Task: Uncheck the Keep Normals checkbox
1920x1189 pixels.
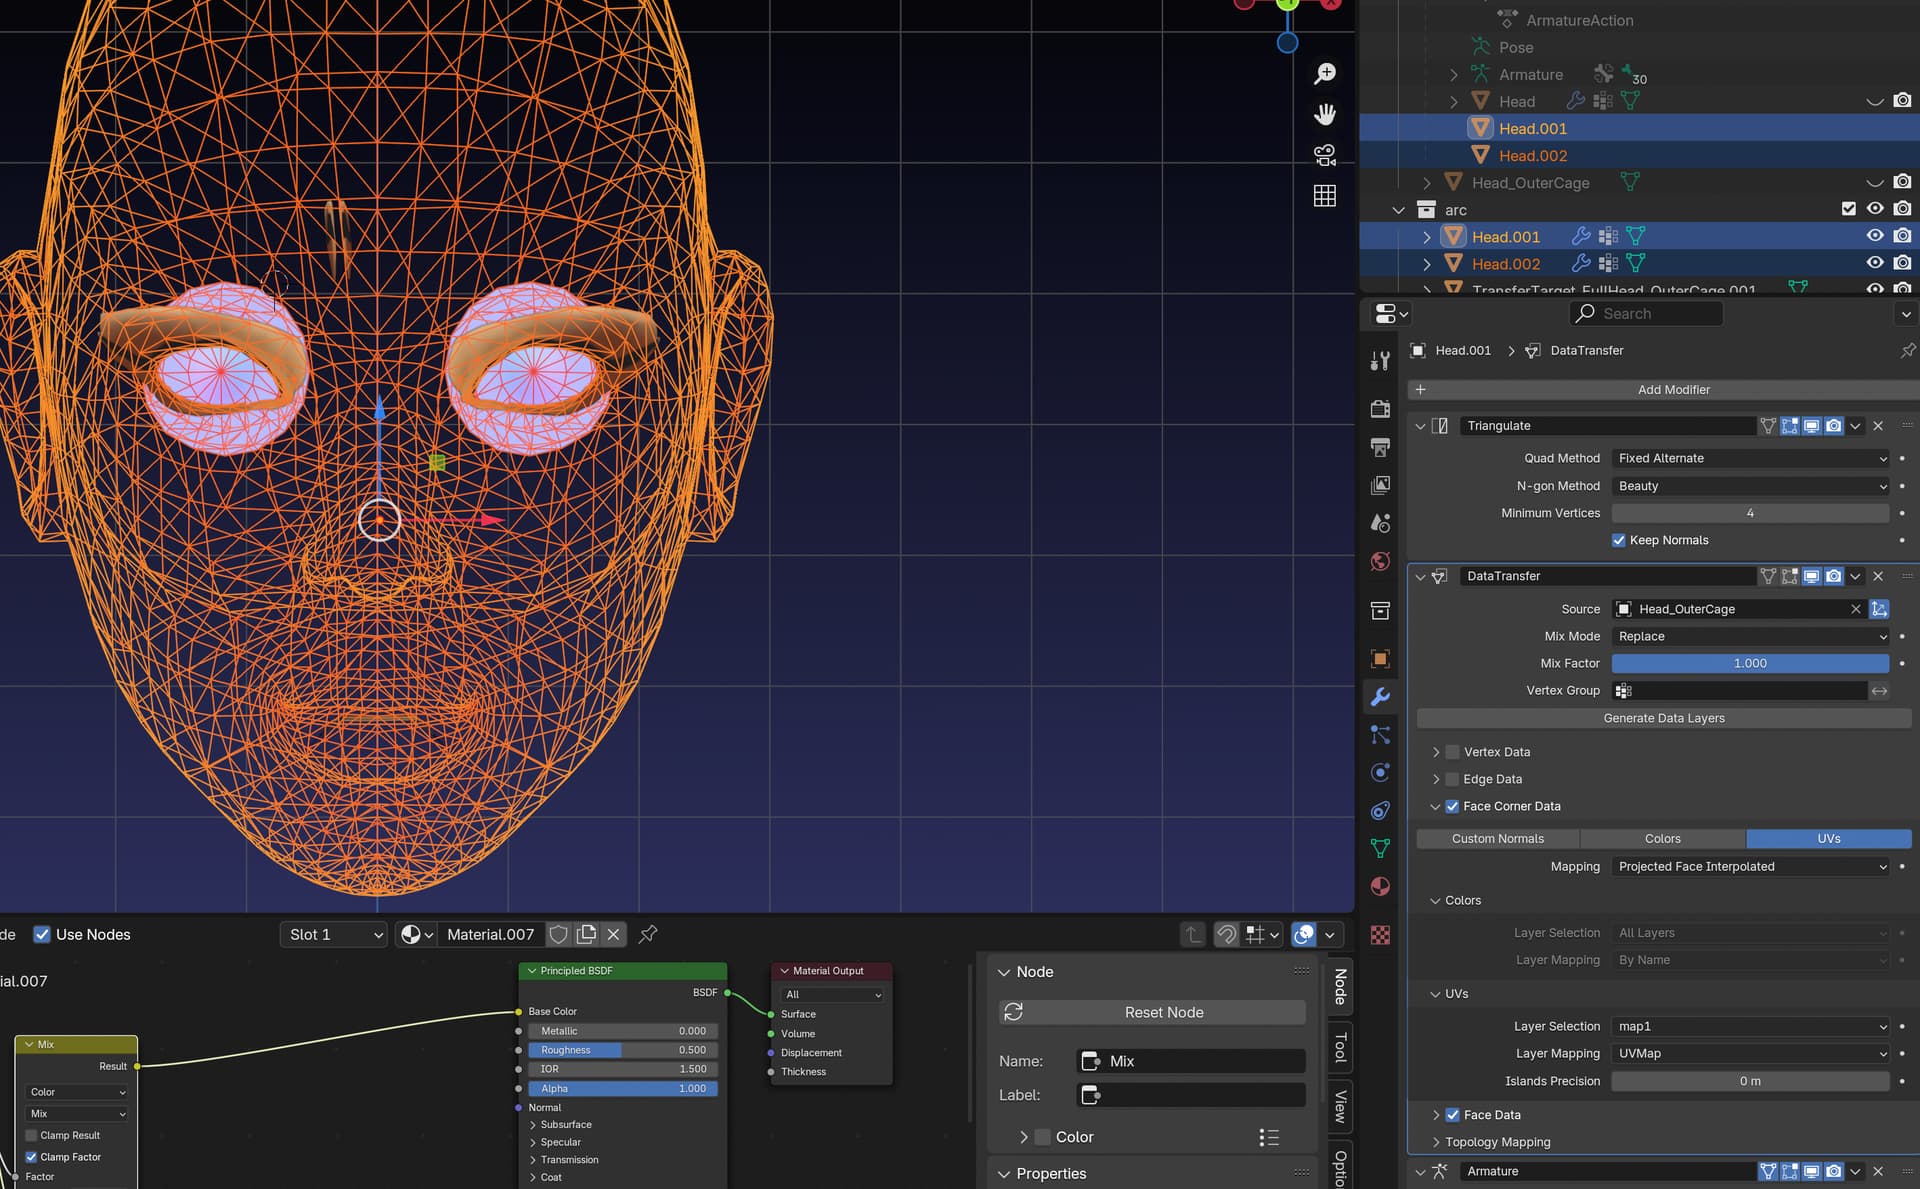Action: pos(1618,540)
